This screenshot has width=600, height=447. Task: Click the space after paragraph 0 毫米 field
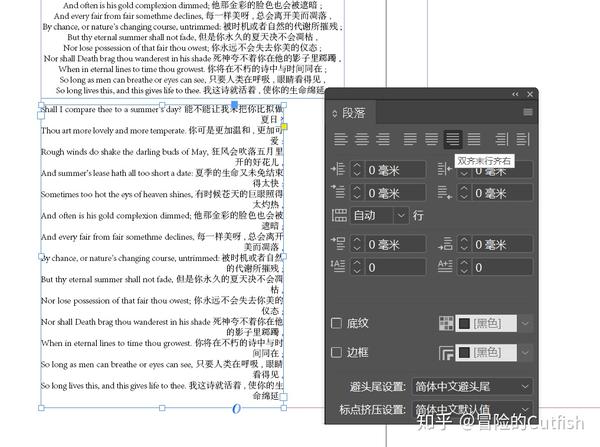pyautogui.click(x=502, y=244)
